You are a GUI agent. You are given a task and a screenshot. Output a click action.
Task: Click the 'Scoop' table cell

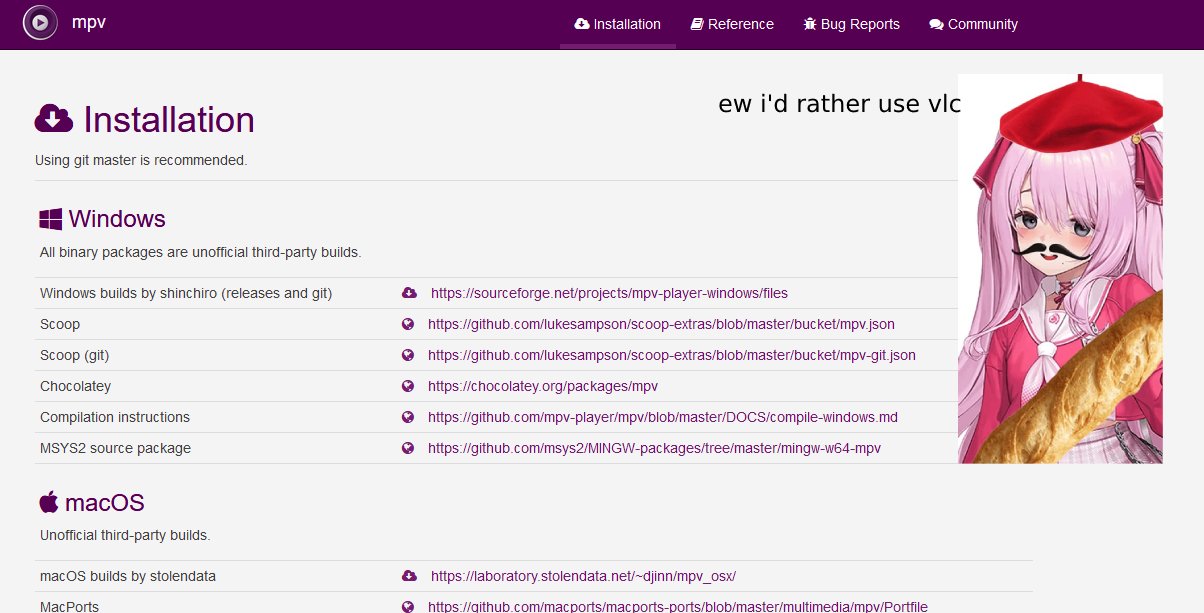(60, 324)
